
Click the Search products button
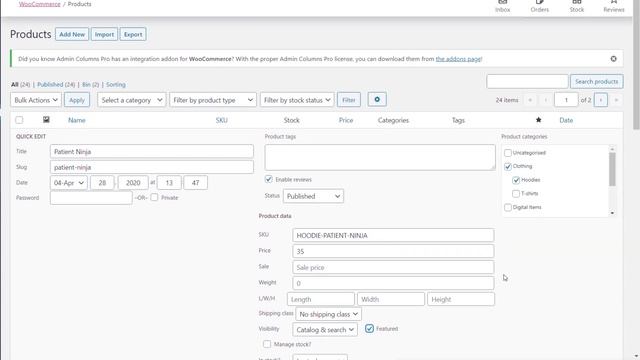596,82
